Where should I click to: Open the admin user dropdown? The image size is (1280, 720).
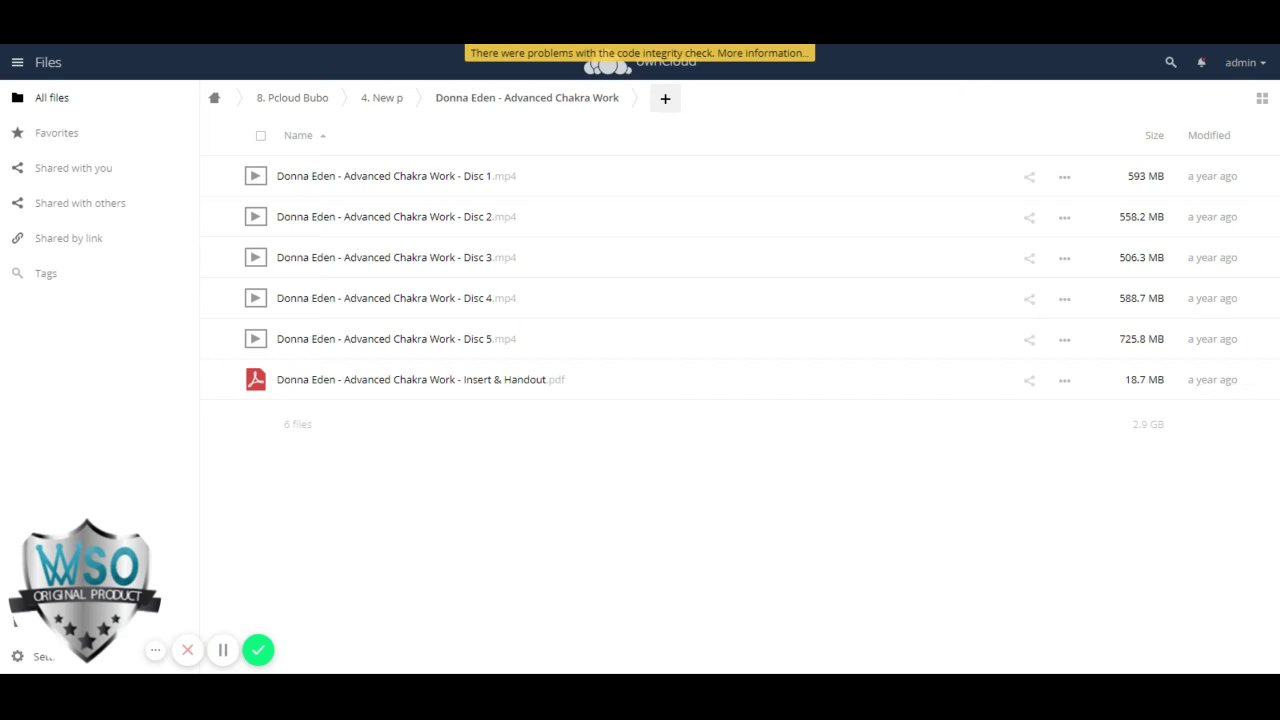coord(1245,62)
